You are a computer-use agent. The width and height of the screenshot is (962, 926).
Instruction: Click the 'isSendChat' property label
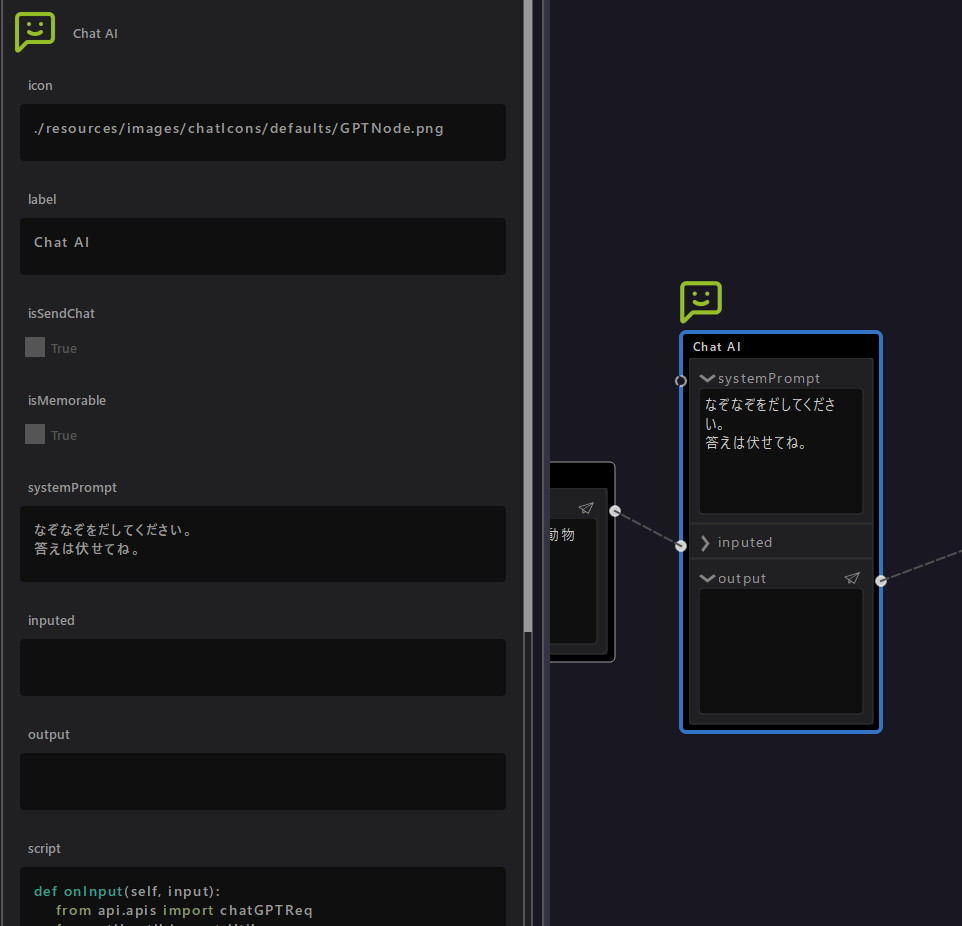pyautogui.click(x=61, y=314)
